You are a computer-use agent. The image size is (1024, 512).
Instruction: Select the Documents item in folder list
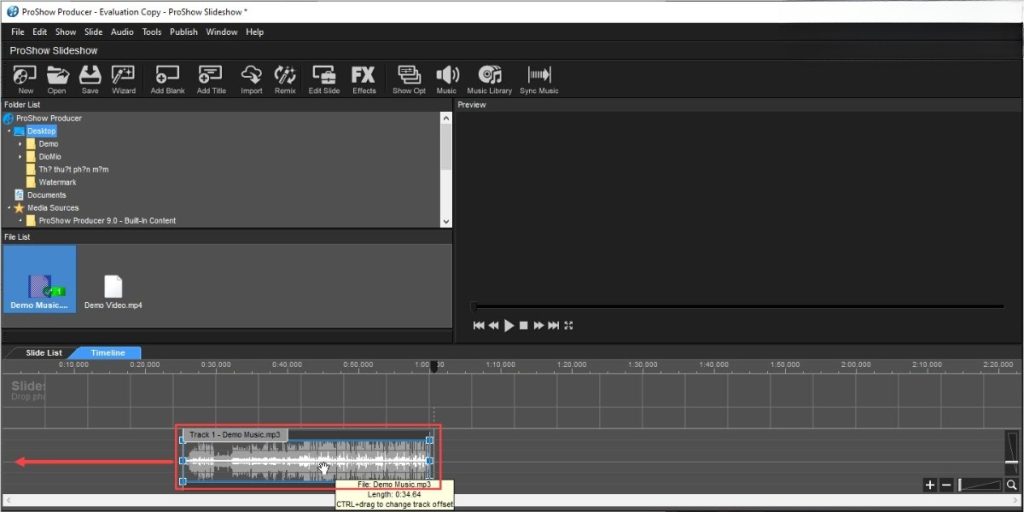[x=46, y=195]
